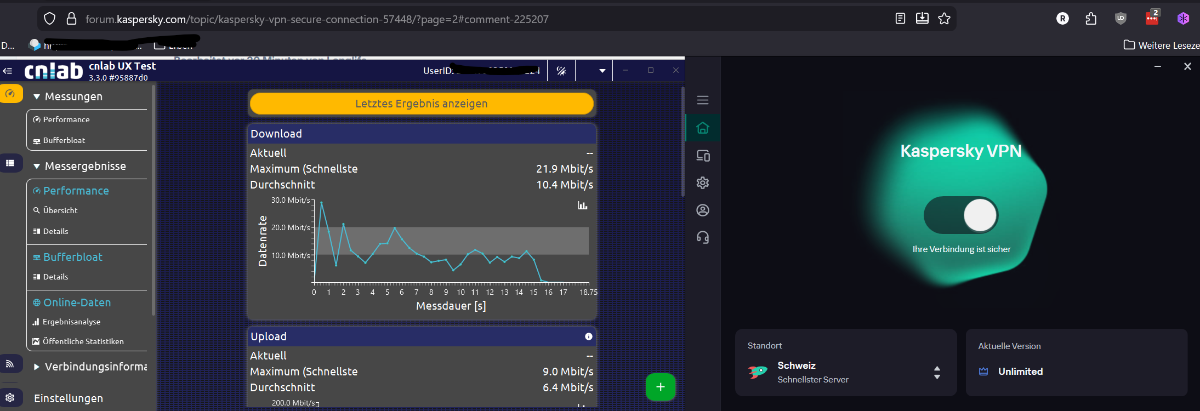Screen dimensions: 1200x411
Task: Open Übersicht under Performance results
Action: pyautogui.click(x=55, y=210)
